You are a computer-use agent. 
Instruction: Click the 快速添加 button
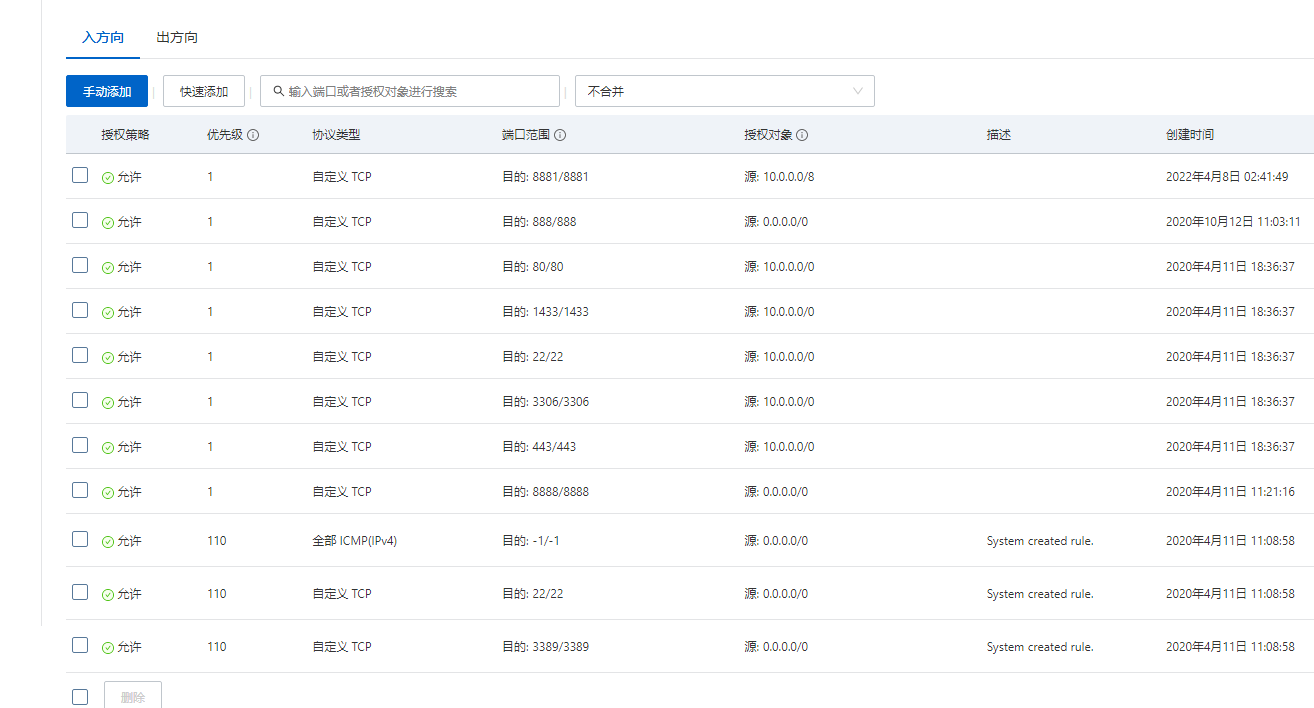pyautogui.click(x=203, y=90)
